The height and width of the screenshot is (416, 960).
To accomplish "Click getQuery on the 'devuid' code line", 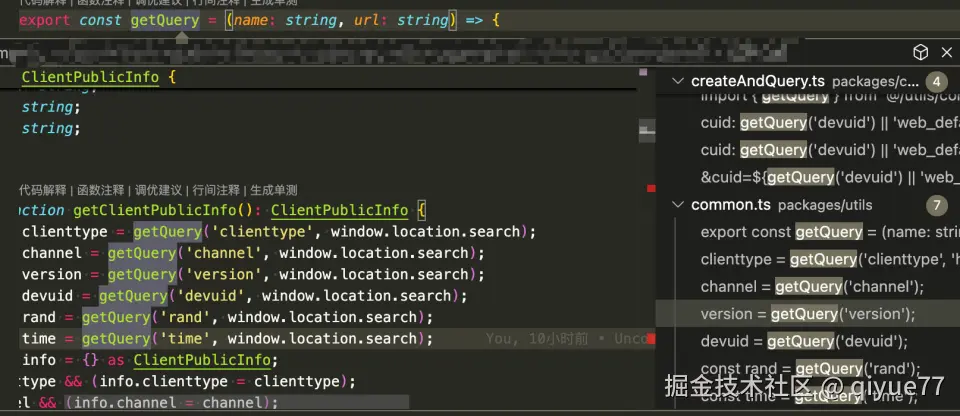I will (133, 296).
